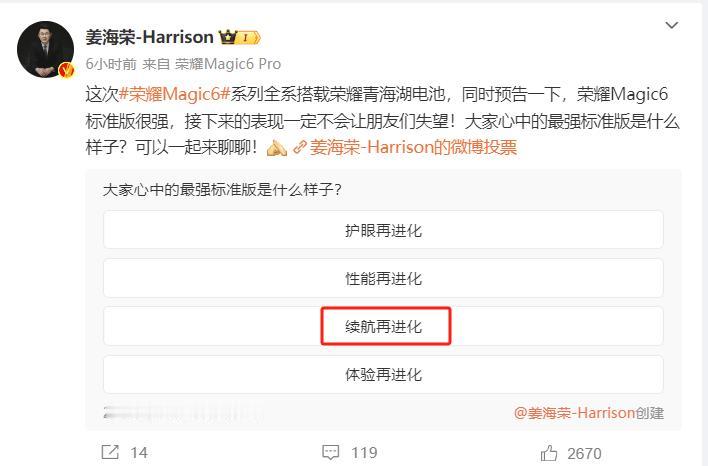Select the 续航再进化 poll option
708x466 pixels.
[x=383, y=326]
